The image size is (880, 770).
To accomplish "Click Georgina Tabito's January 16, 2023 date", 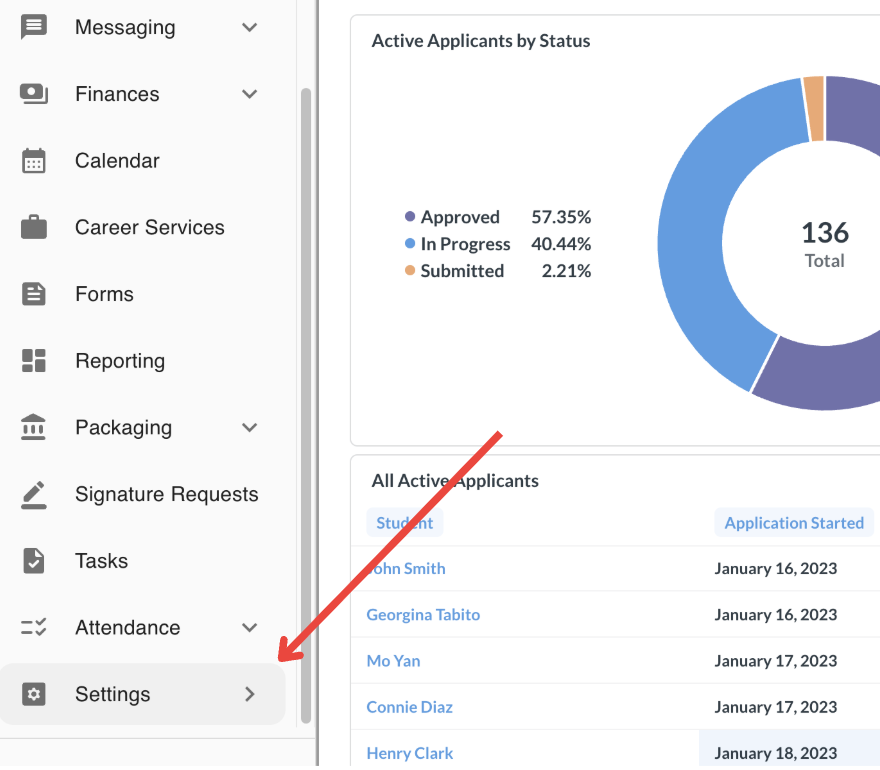I will coord(776,615).
